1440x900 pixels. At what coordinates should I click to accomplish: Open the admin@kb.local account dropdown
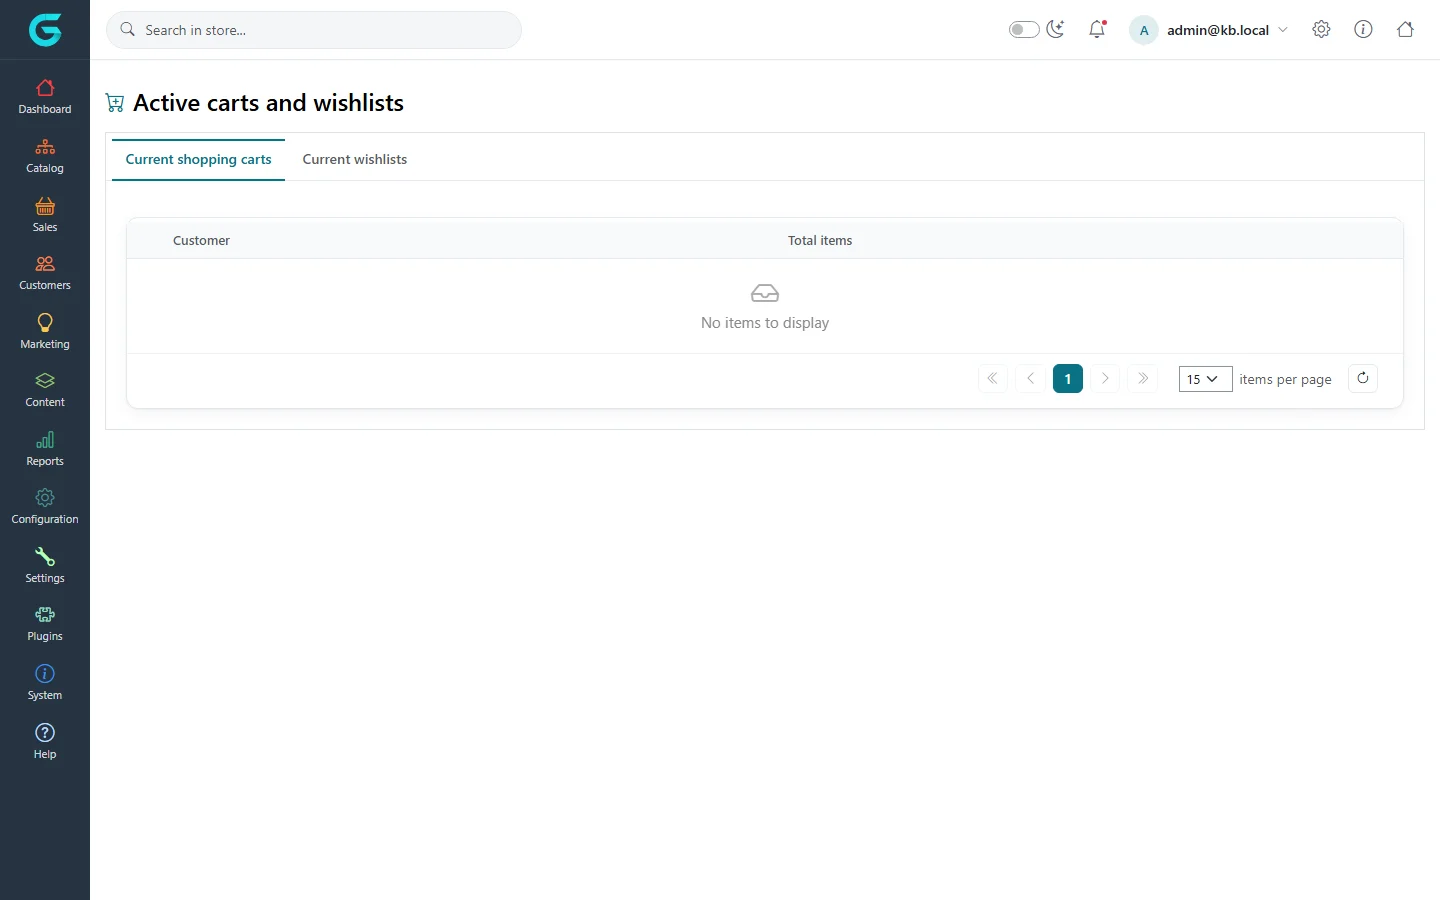(x=1209, y=30)
